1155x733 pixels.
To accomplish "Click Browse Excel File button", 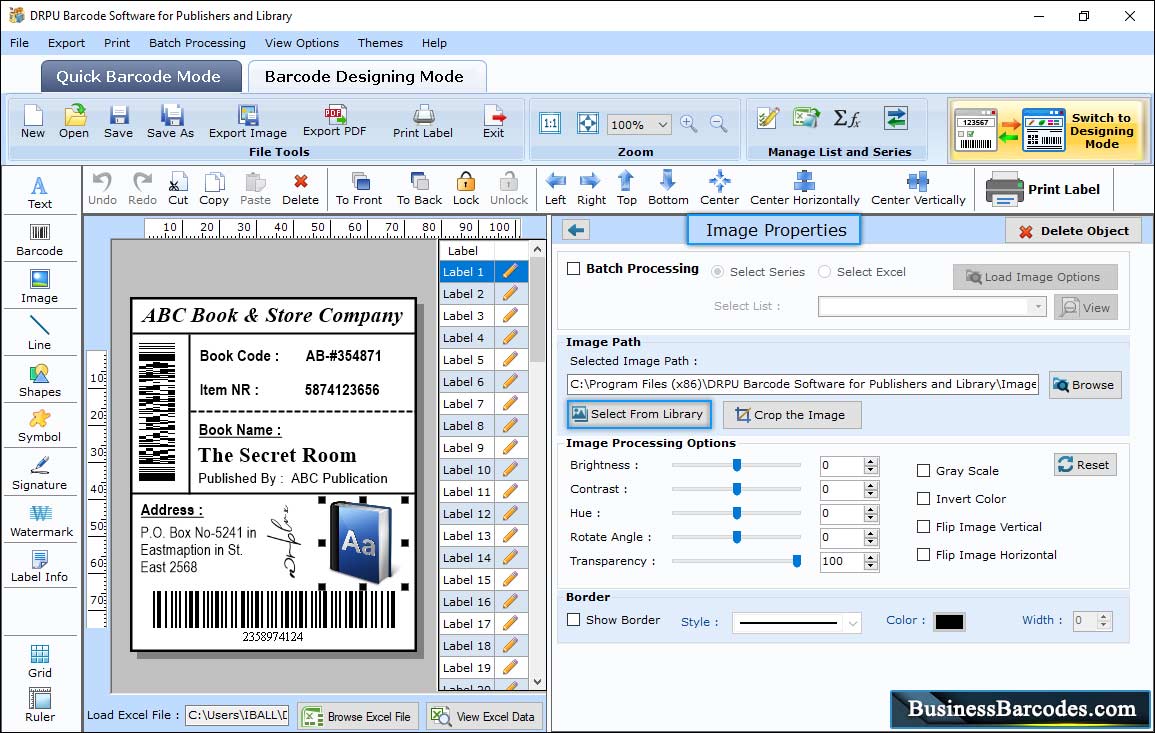I will coord(358,717).
